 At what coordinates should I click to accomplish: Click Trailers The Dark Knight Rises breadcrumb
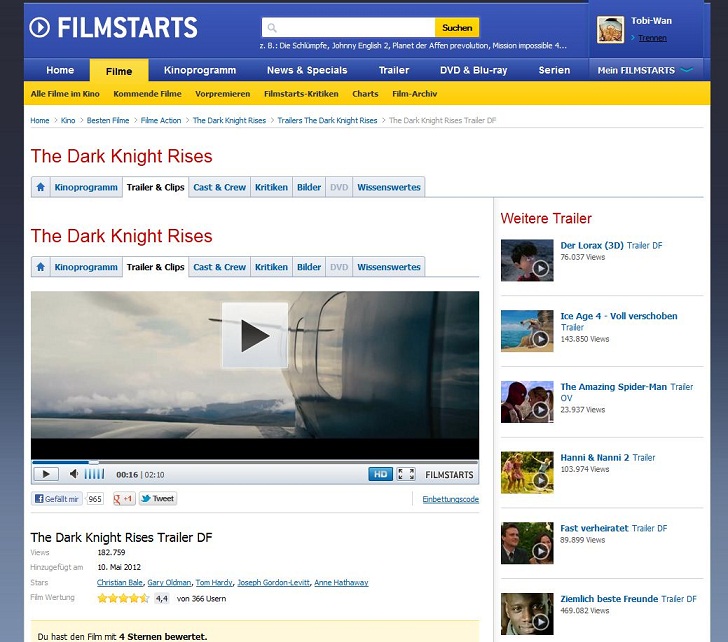[x=327, y=120]
